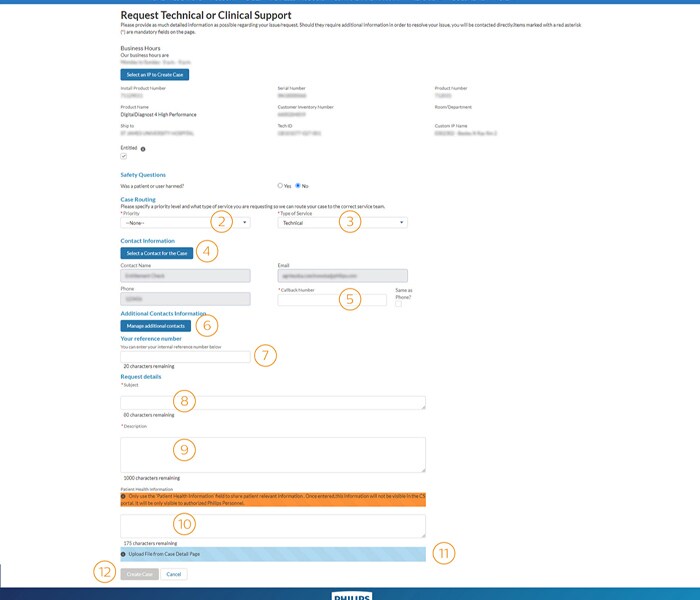The image size is (700, 600).
Task: Cancel the support request form
Action: [x=173, y=574]
